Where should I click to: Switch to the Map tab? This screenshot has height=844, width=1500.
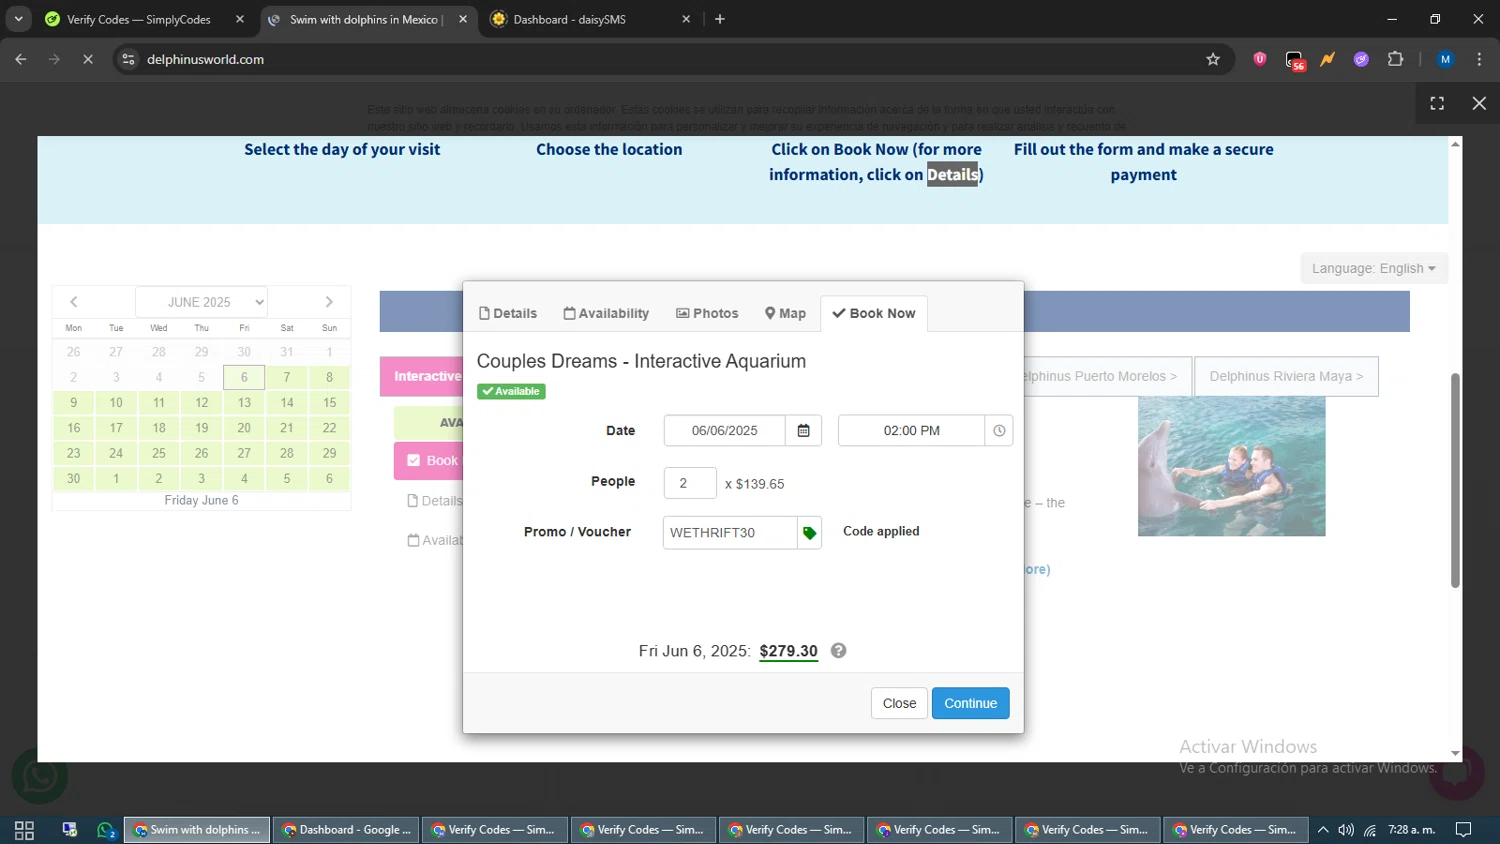pyautogui.click(x=785, y=313)
